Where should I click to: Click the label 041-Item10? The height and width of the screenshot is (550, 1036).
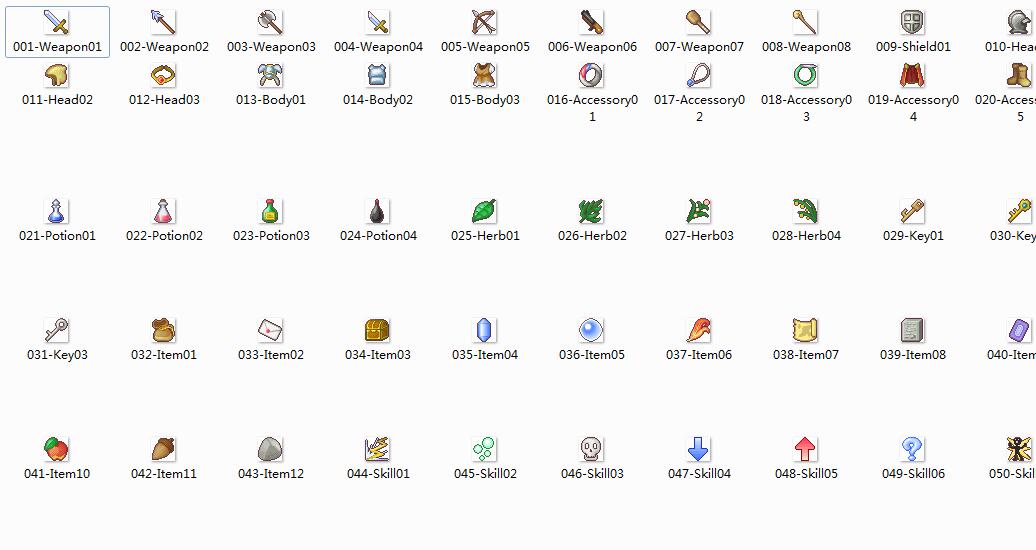tap(57, 474)
